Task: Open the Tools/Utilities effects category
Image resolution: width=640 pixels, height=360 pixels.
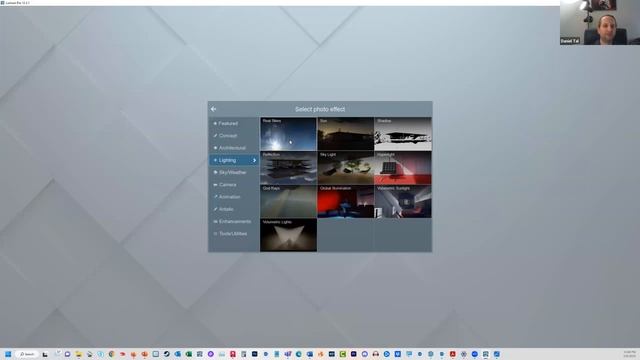Action: (x=234, y=233)
